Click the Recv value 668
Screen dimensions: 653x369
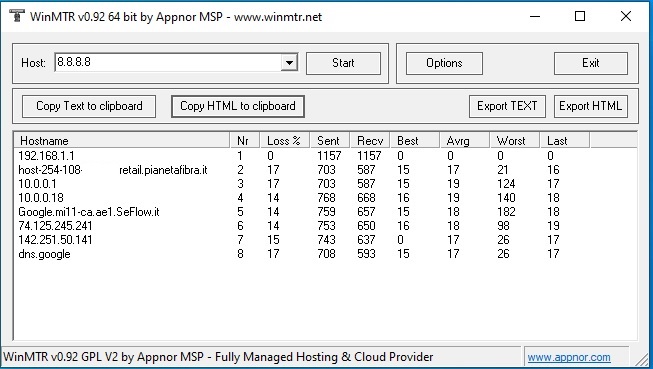pos(366,198)
